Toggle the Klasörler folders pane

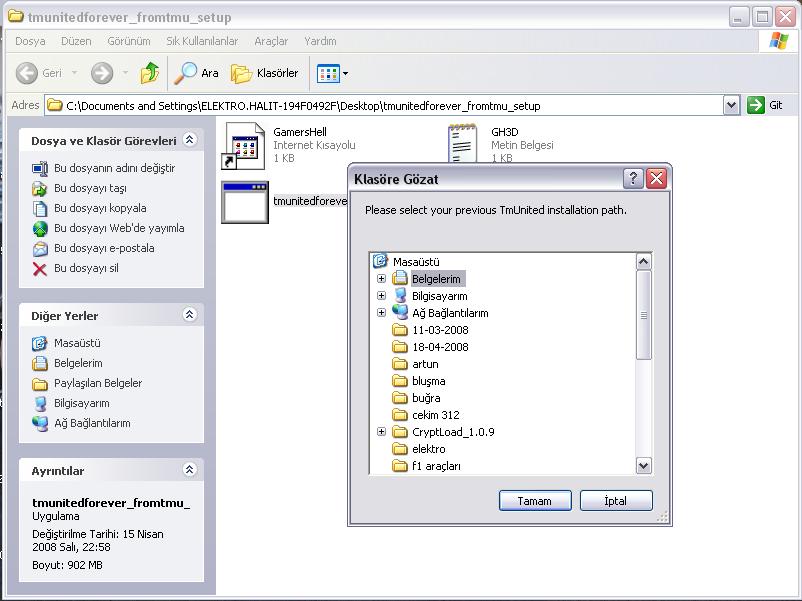click(x=264, y=73)
